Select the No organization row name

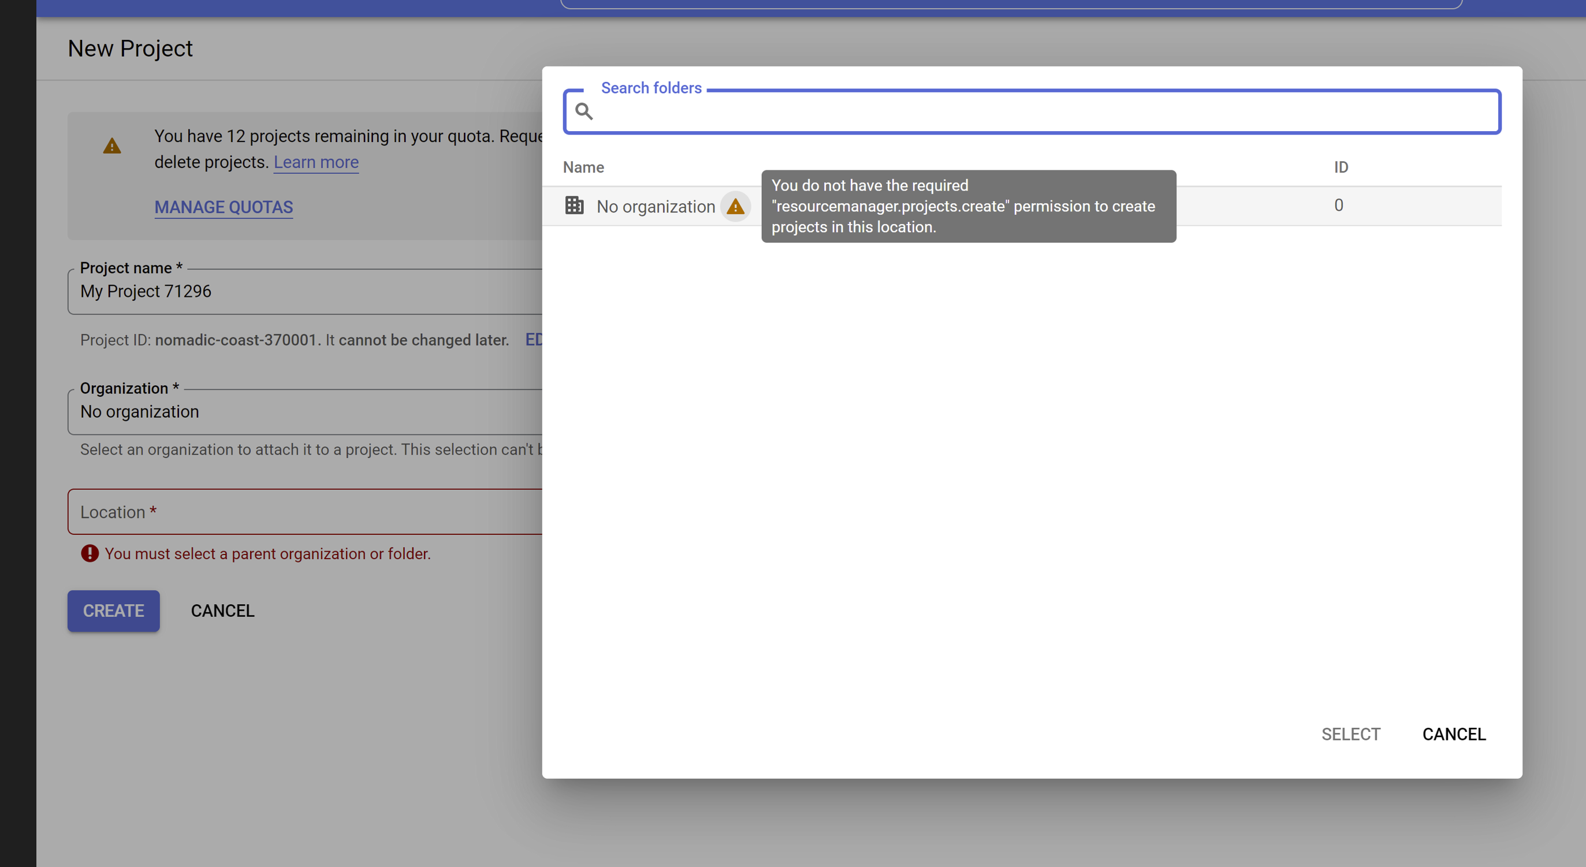point(655,207)
